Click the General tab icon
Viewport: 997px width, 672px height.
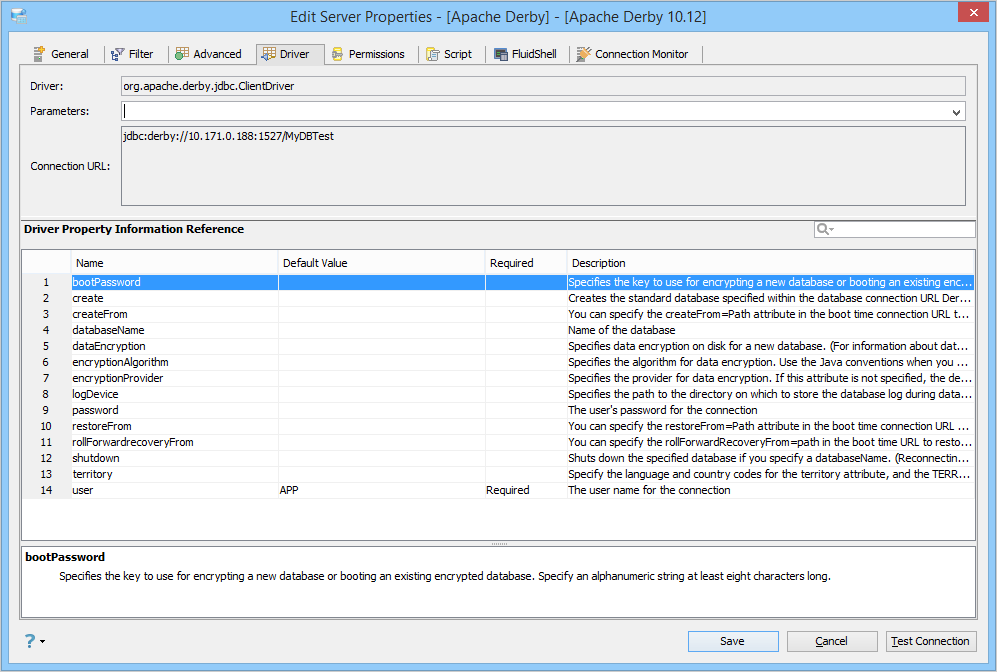(x=39, y=54)
